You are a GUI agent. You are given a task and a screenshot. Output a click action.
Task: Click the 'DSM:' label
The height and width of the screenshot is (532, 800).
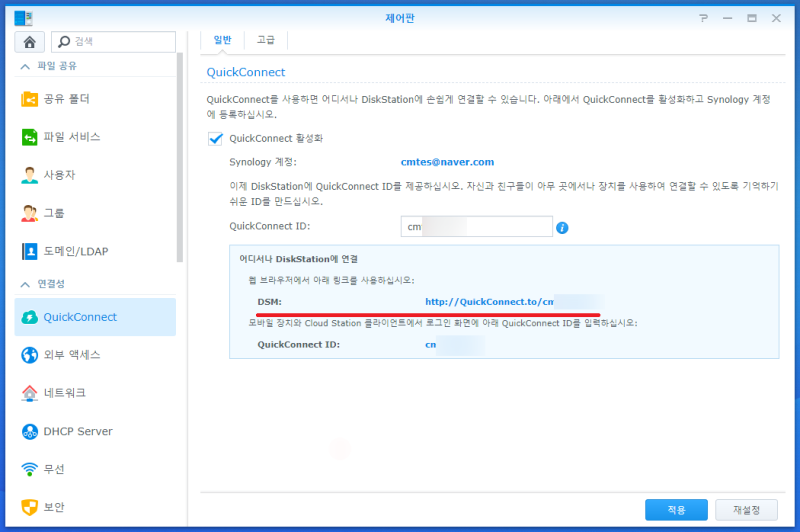[x=269, y=302]
